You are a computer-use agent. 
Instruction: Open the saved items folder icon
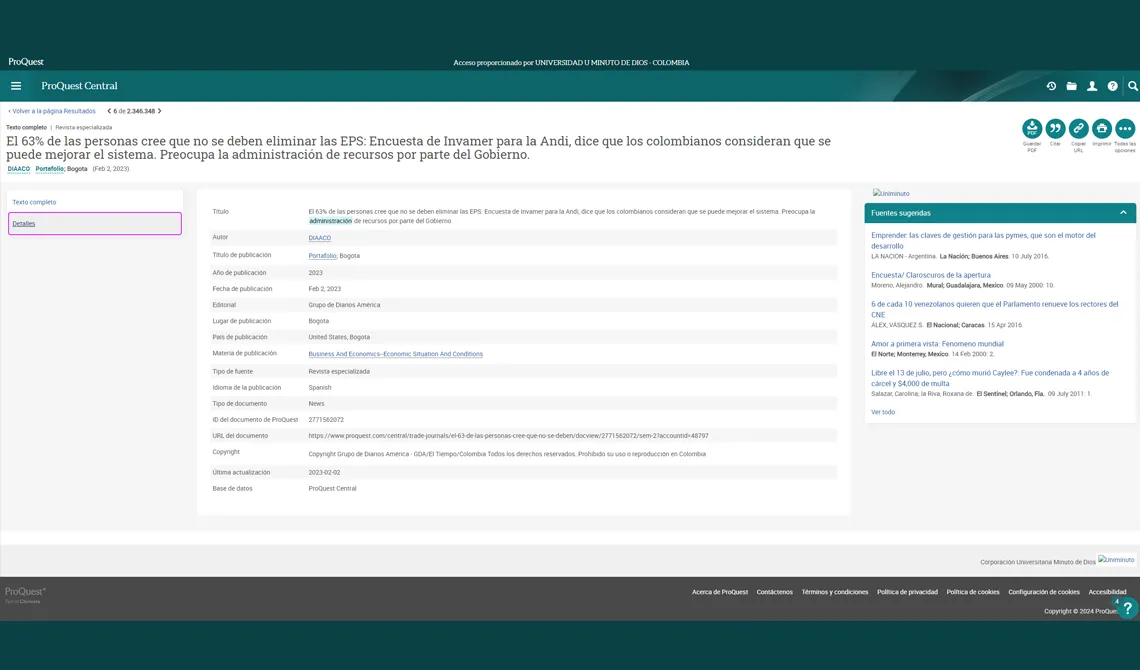point(1072,86)
